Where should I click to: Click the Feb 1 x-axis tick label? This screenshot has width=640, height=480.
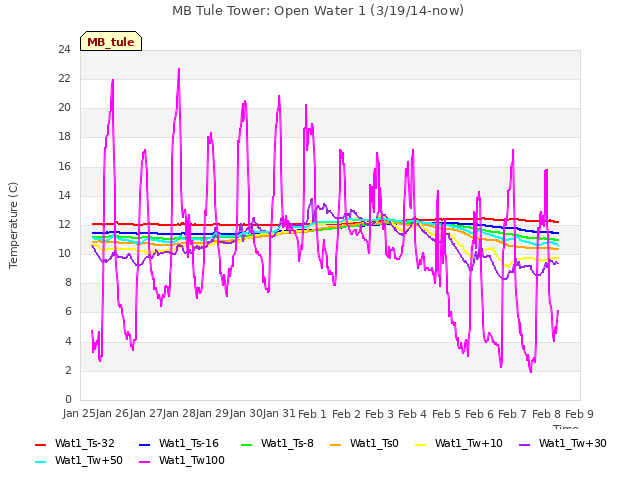312,414
